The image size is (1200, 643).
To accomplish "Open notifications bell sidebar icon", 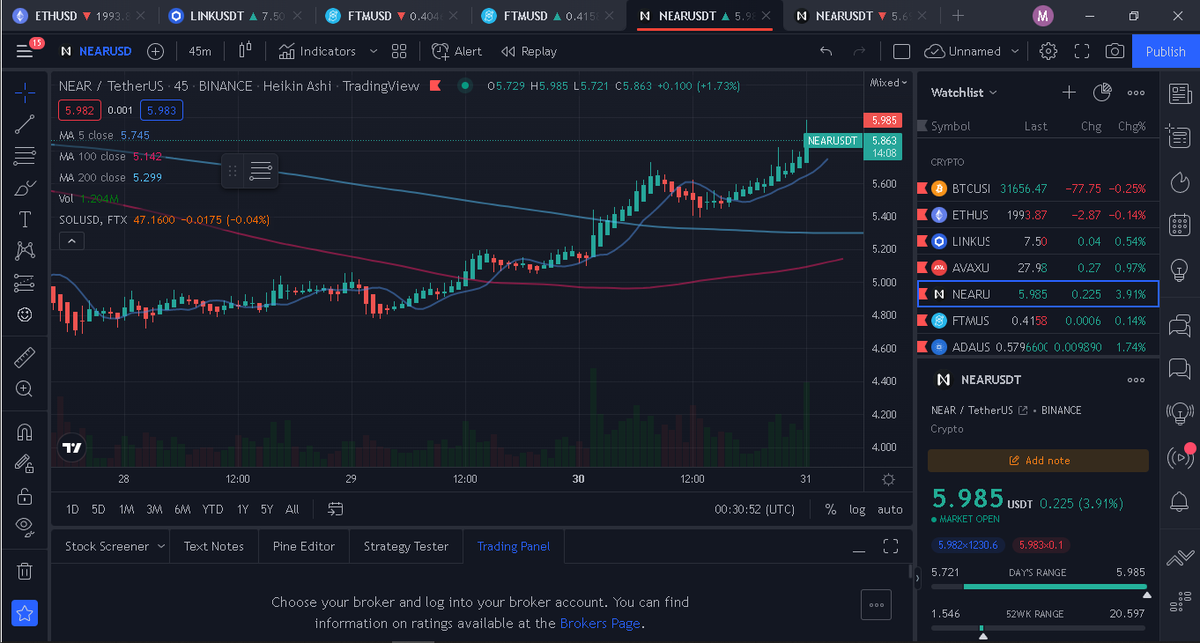I will click(x=1179, y=500).
